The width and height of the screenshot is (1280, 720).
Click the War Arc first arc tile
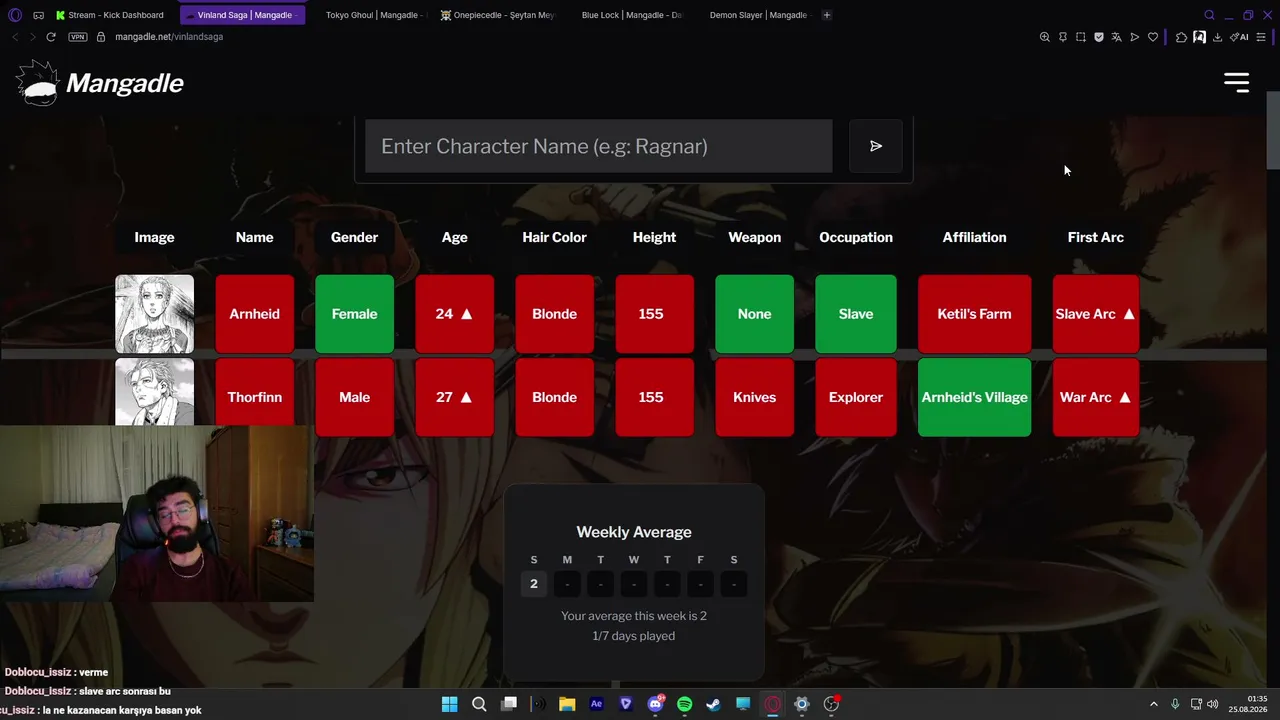[1096, 397]
